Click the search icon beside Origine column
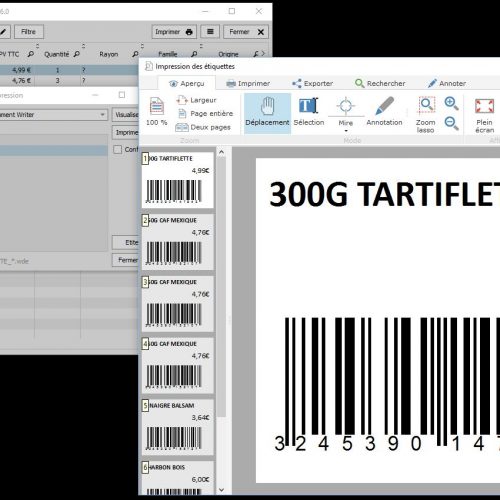Image resolution: width=500 pixels, height=500 pixels. pyautogui.click(x=256, y=54)
